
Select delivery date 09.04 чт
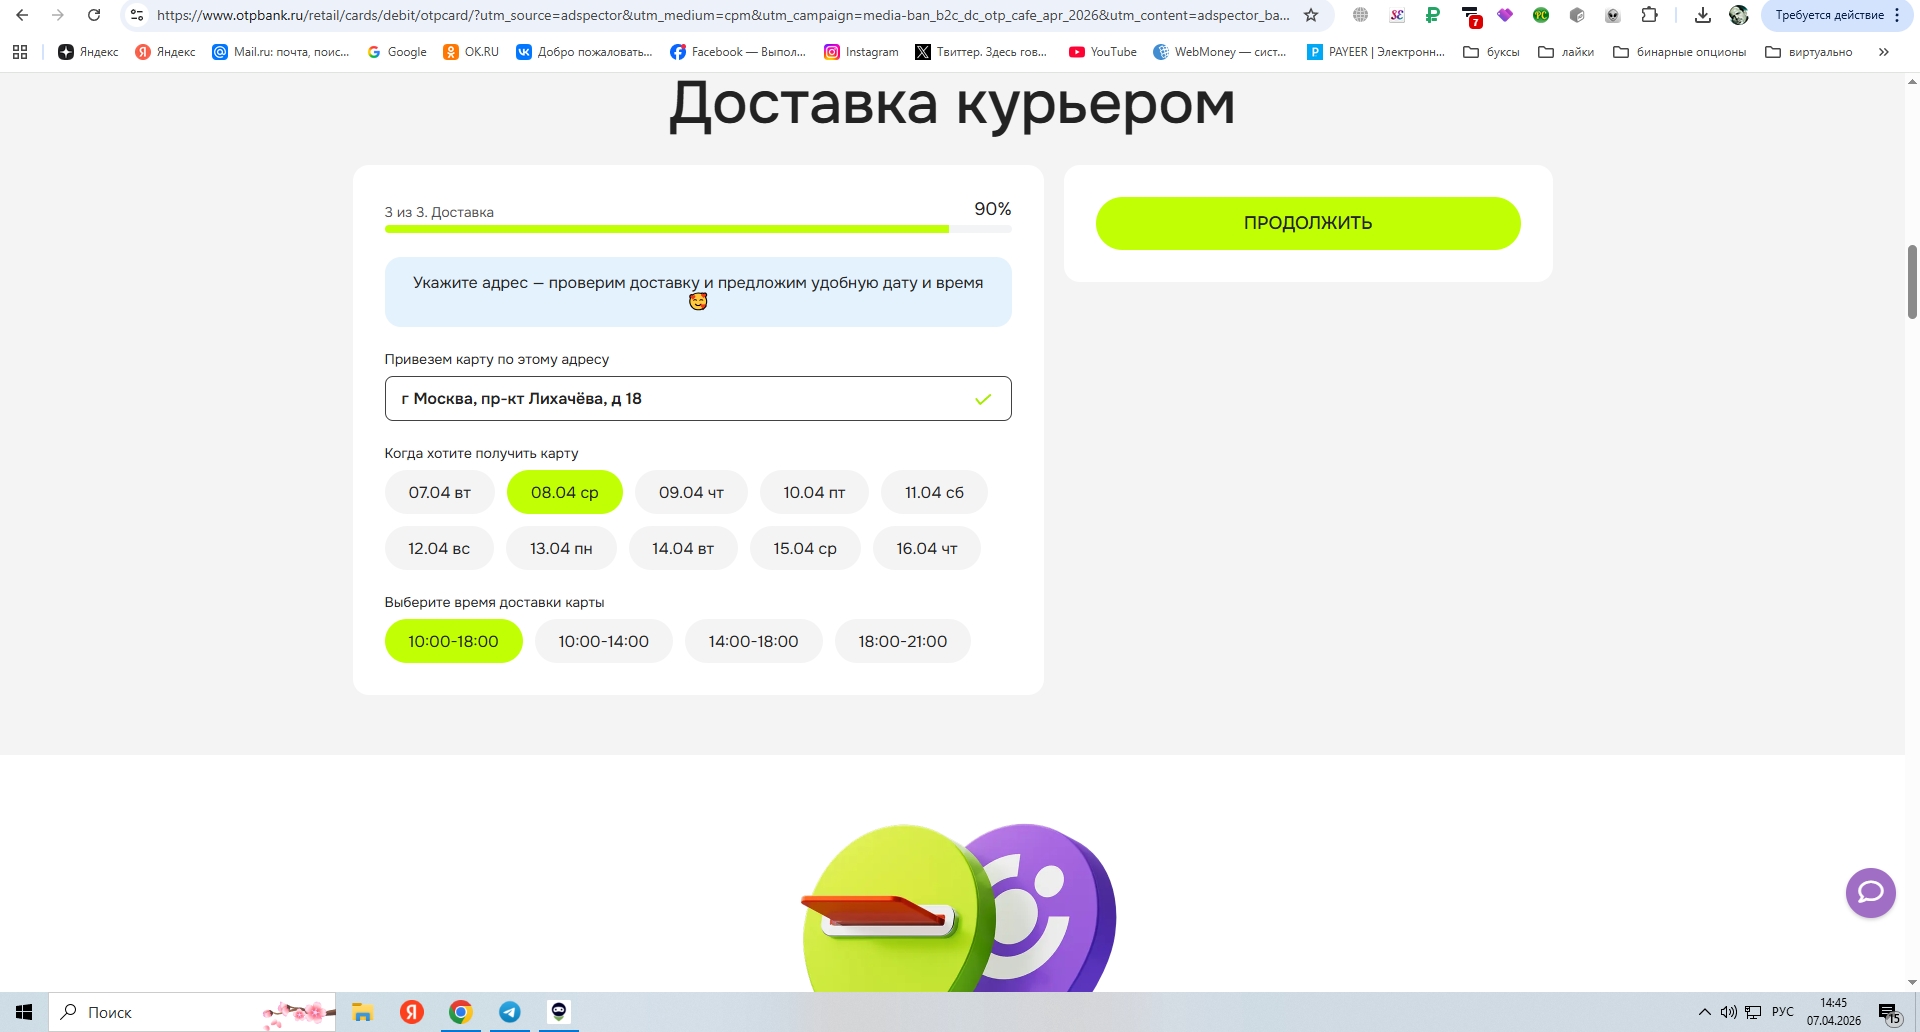[691, 492]
